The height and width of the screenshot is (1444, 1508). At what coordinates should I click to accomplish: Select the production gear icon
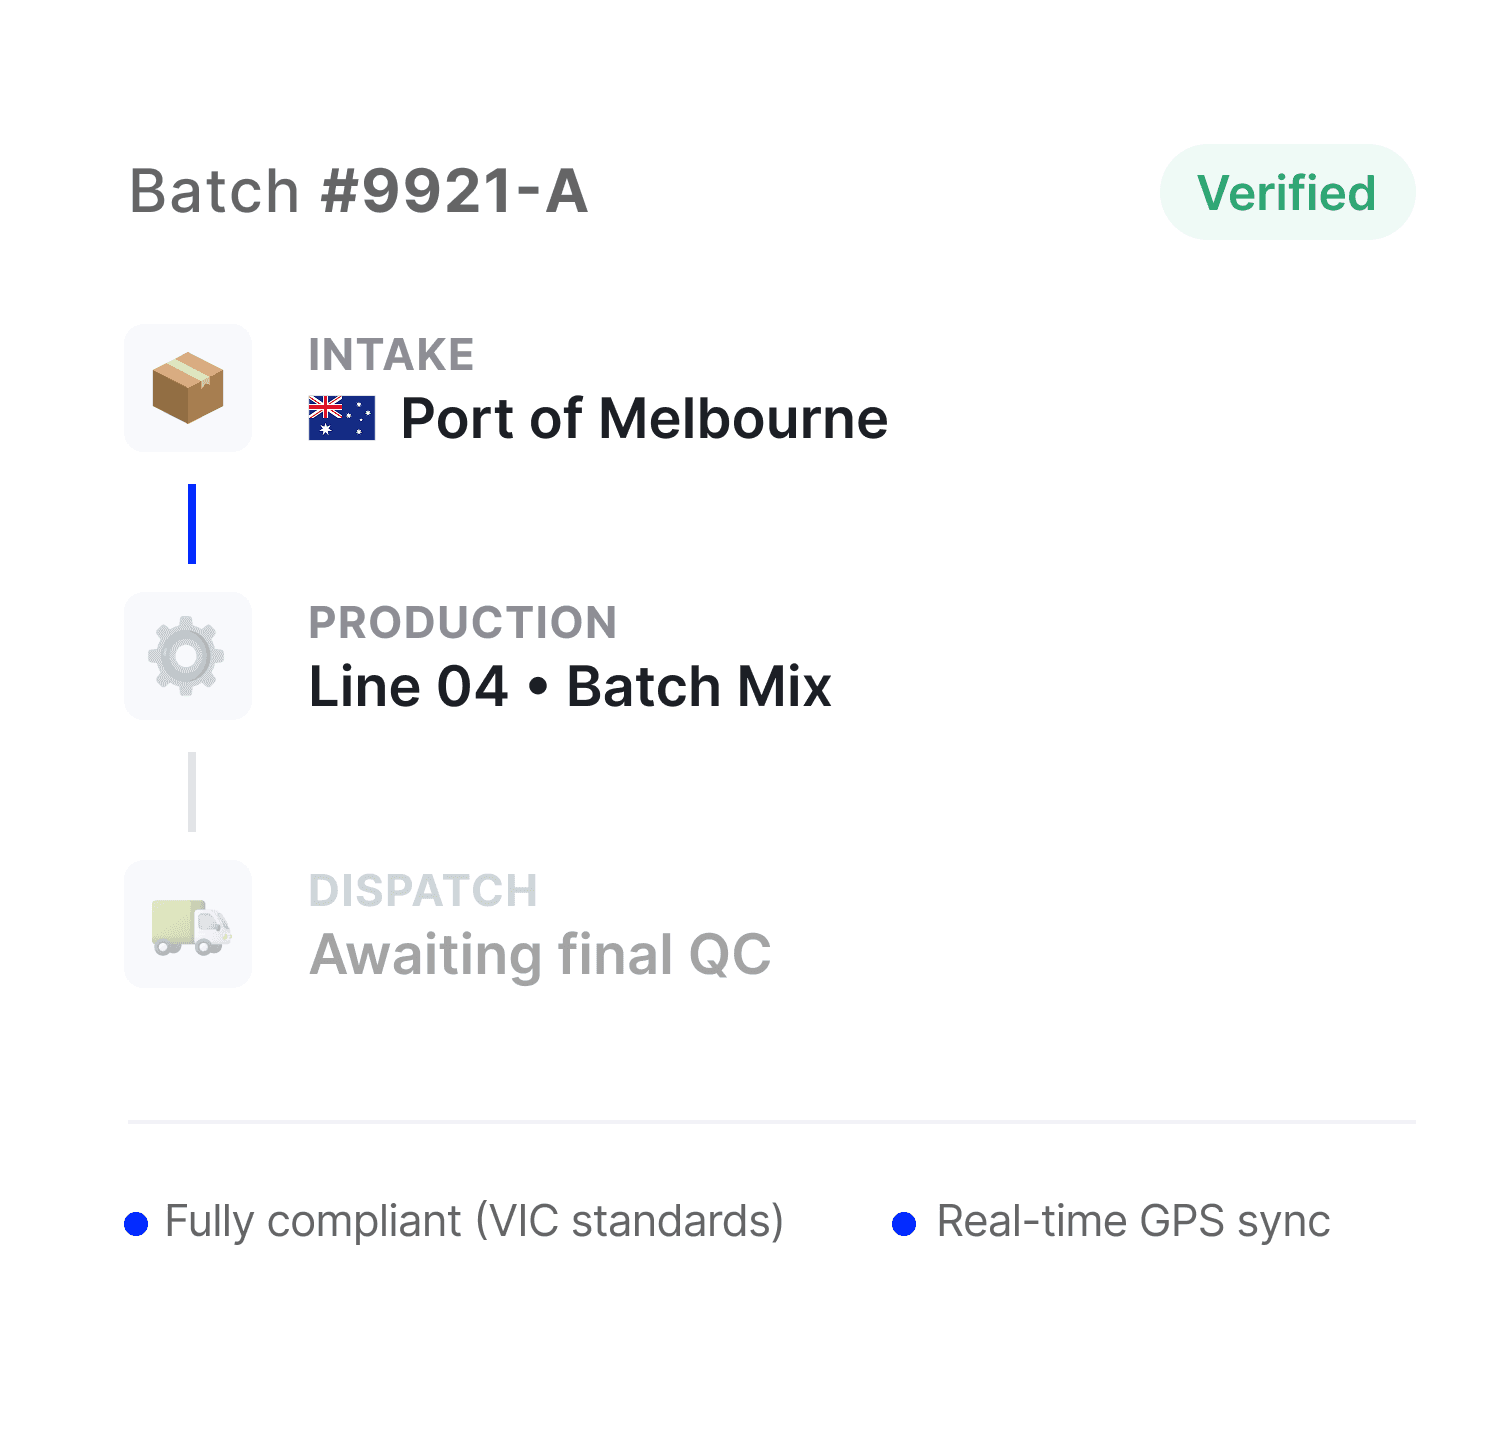coord(188,656)
